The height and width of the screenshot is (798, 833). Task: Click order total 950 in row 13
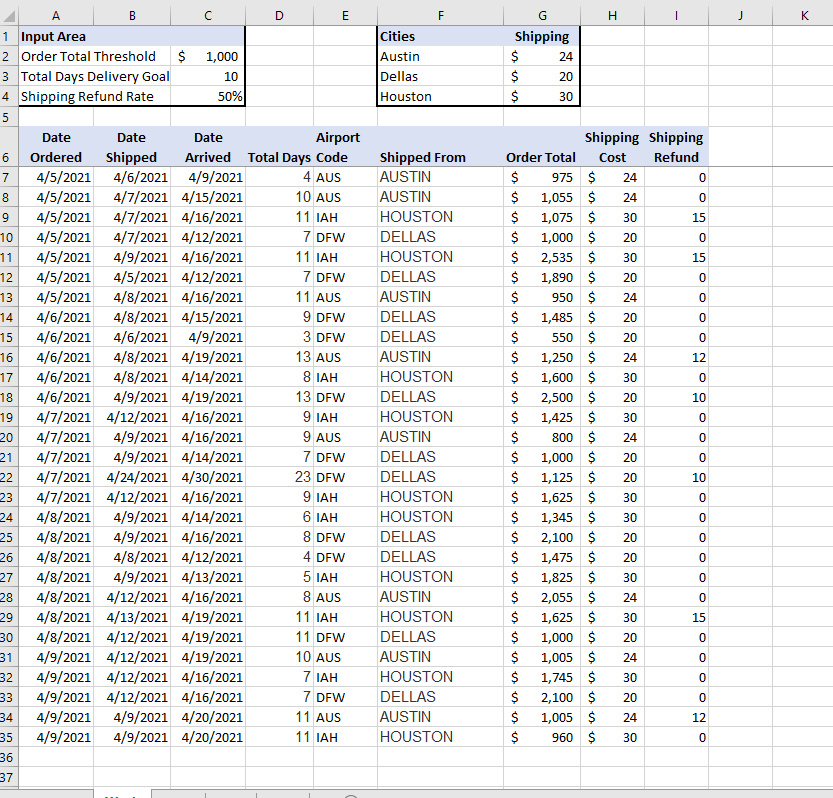click(x=542, y=298)
